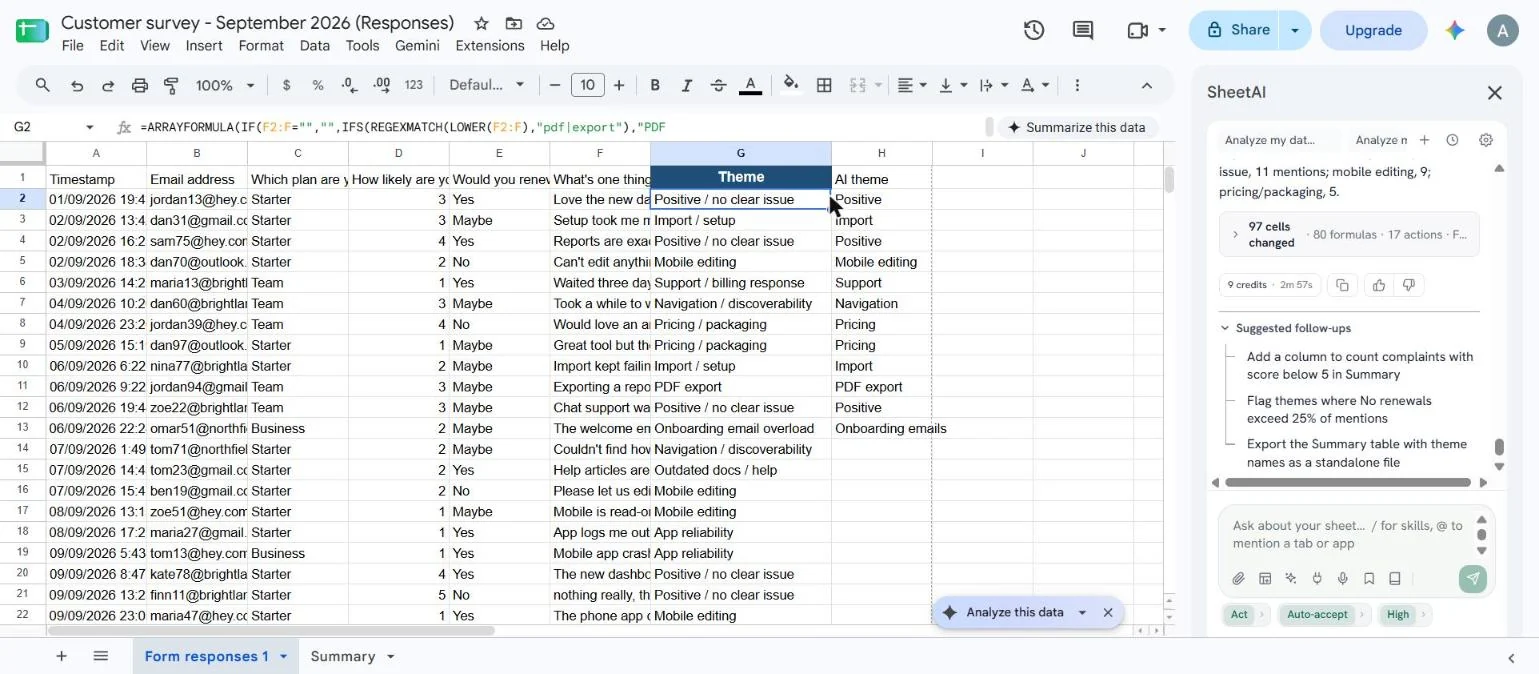Viewport: 1539px width, 674px height.
Task: Open the Insert menu
Action: tap(204, 45)
